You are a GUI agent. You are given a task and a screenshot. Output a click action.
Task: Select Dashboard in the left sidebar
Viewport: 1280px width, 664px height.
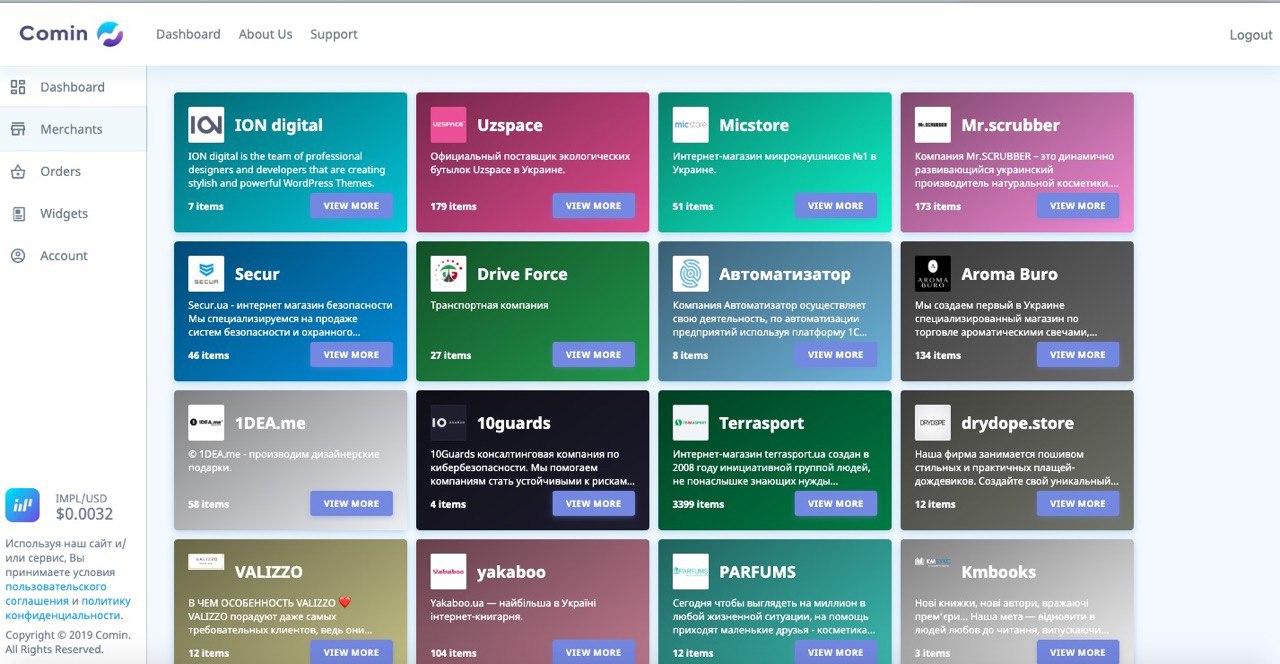(73, 87)
